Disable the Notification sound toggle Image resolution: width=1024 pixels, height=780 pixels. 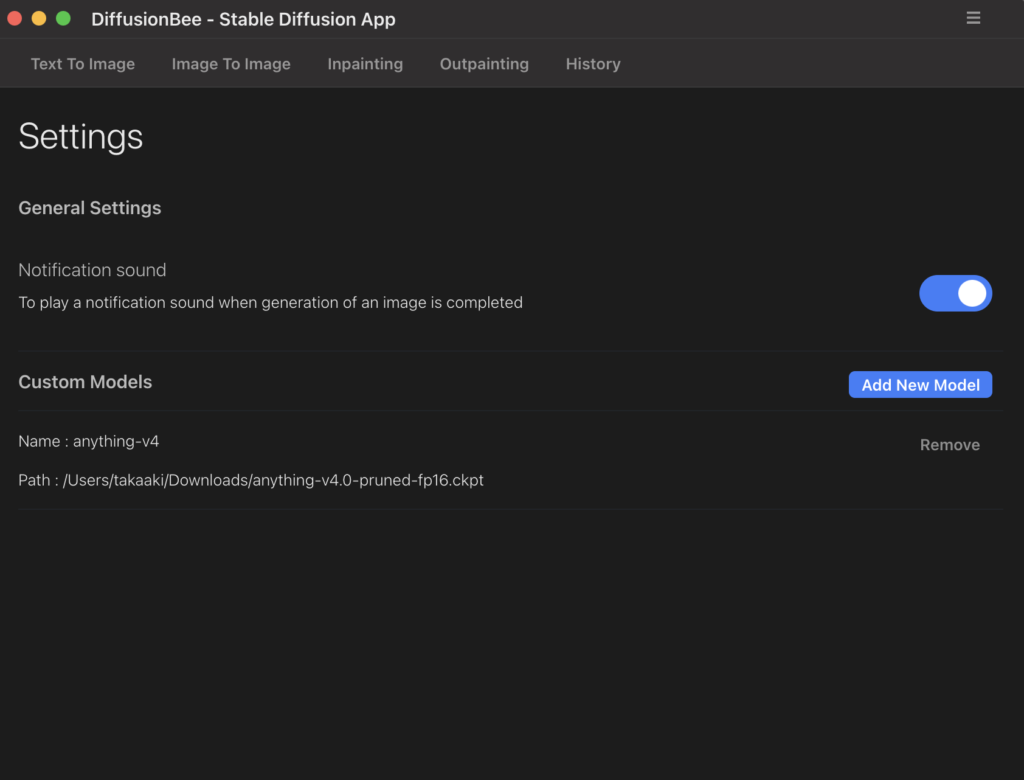955,293
